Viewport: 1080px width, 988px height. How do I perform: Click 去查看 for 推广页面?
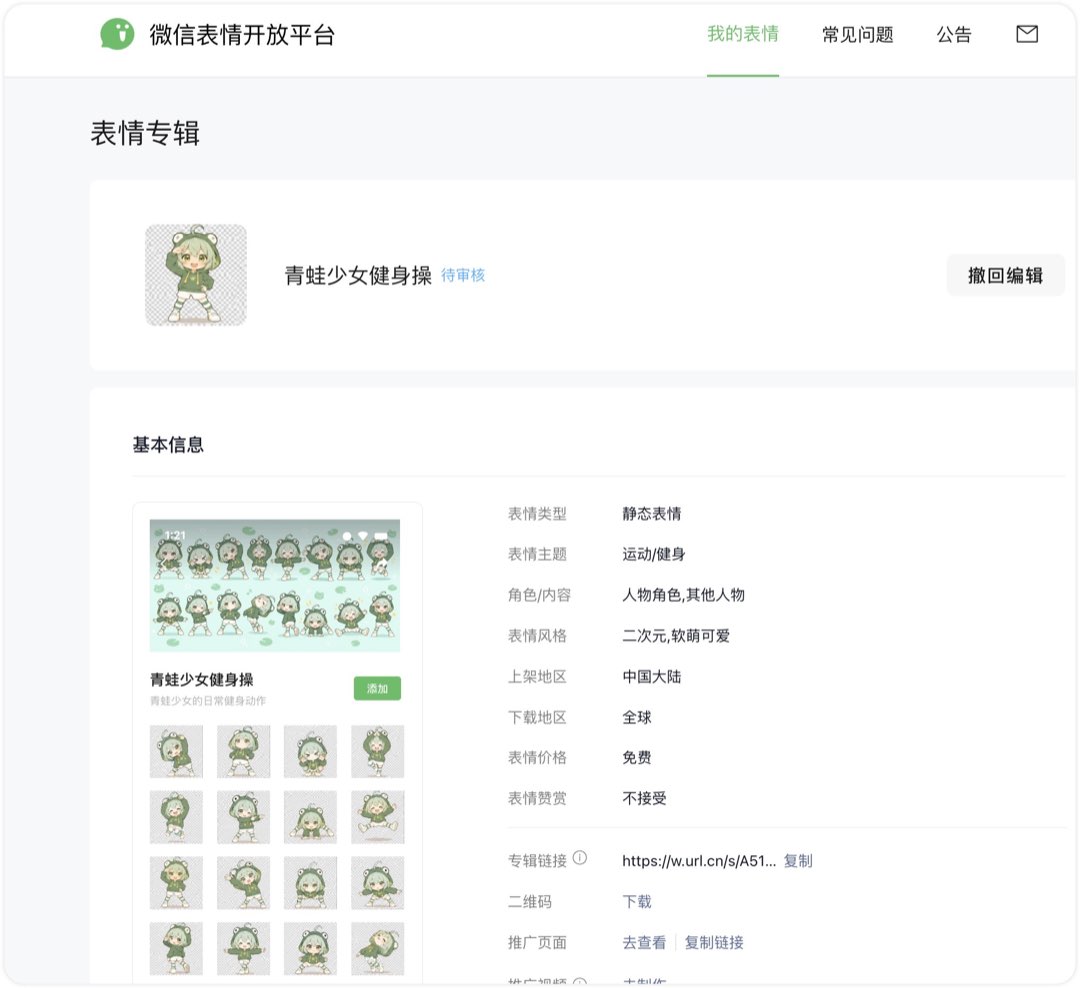(644, 943)
